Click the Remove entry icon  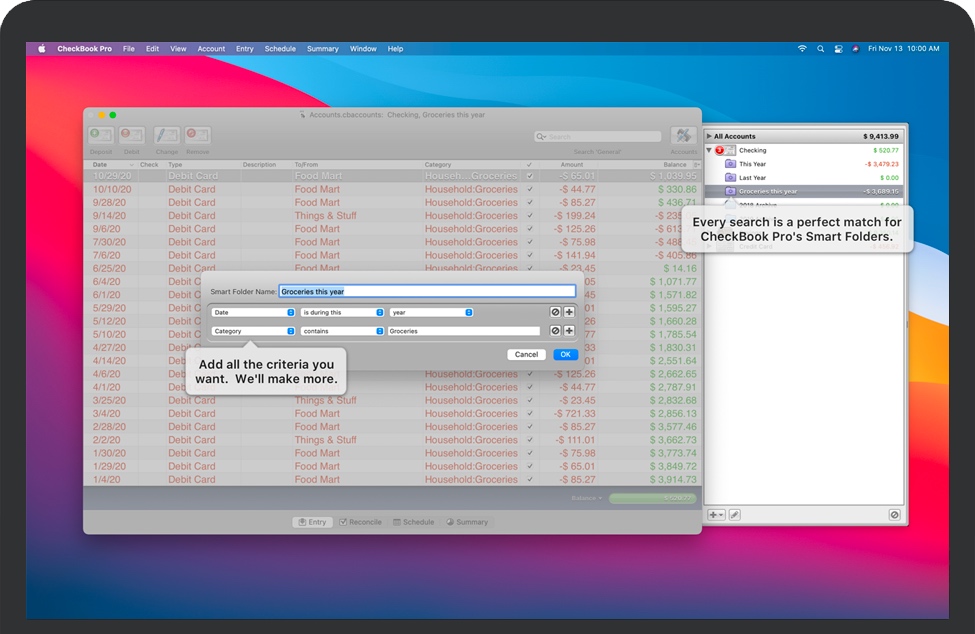tap(196, 135)
